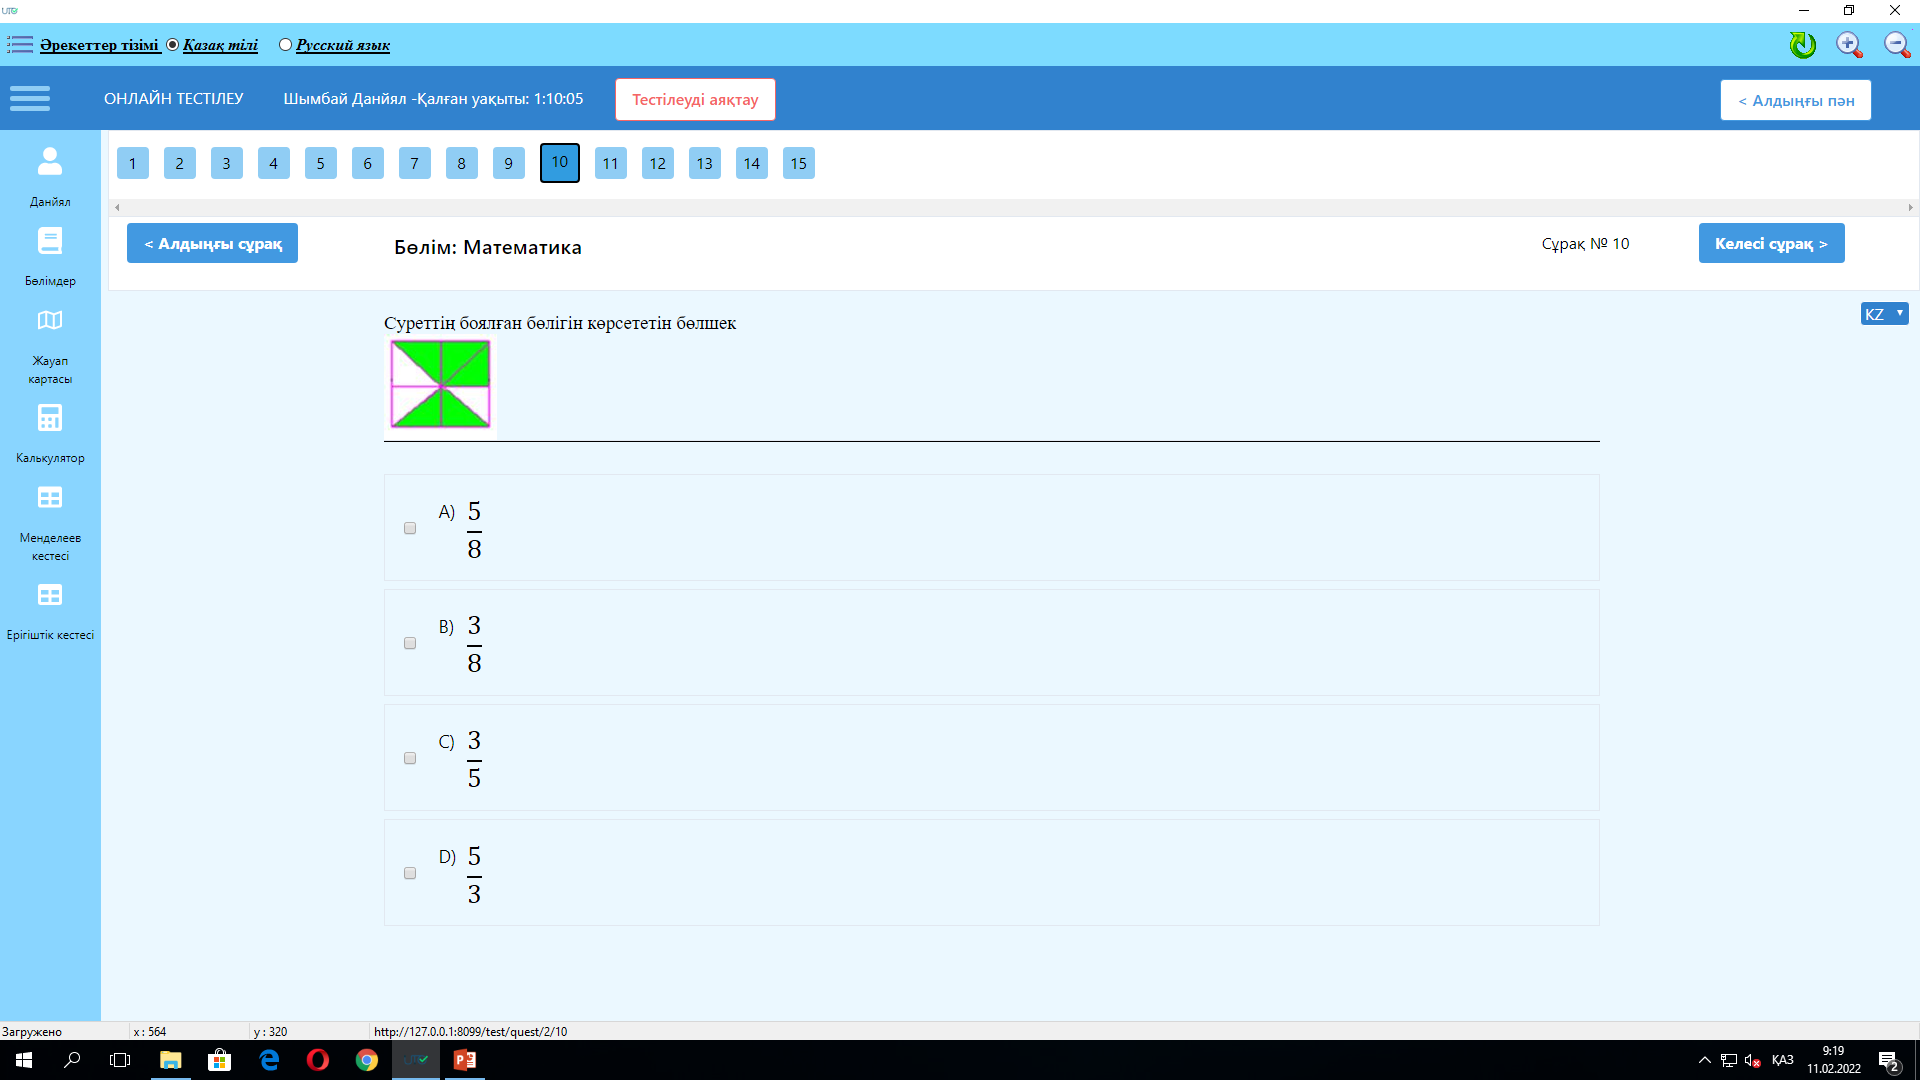Expand the hamburger menu in blue header

(x=30, y=98)
